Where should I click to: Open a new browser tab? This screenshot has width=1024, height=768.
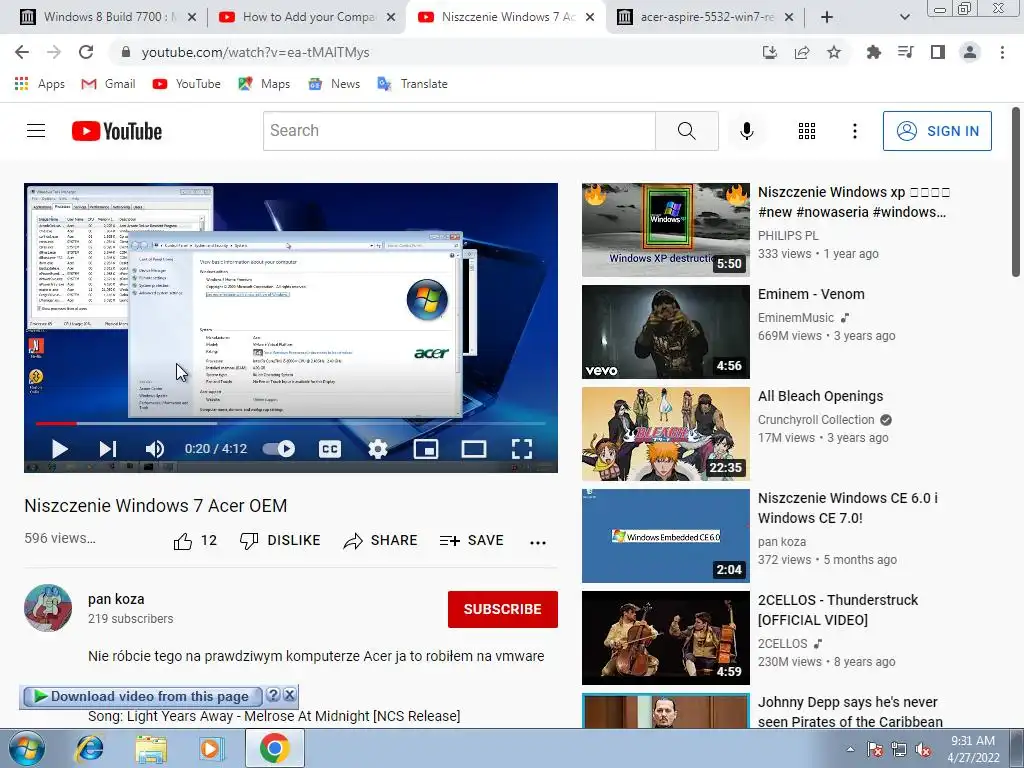tap(827, 17)
